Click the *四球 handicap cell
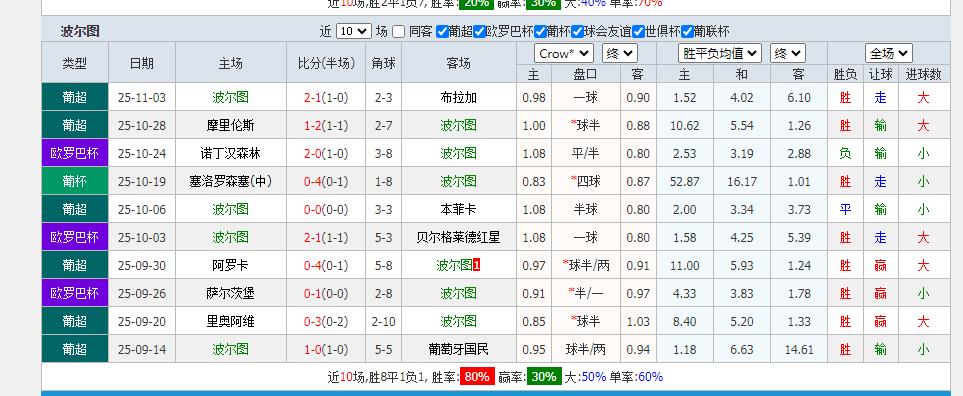This screenshot has height=396, width=963. click(x=585, y=182)
